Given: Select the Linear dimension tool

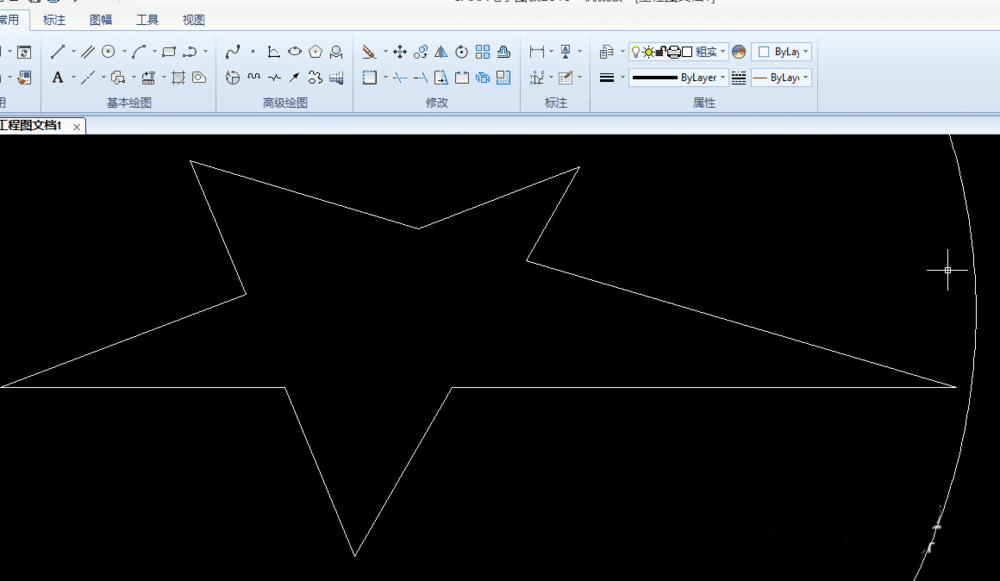Looking at the screenshot, I should pyautogui.click(x=537, y=52).
